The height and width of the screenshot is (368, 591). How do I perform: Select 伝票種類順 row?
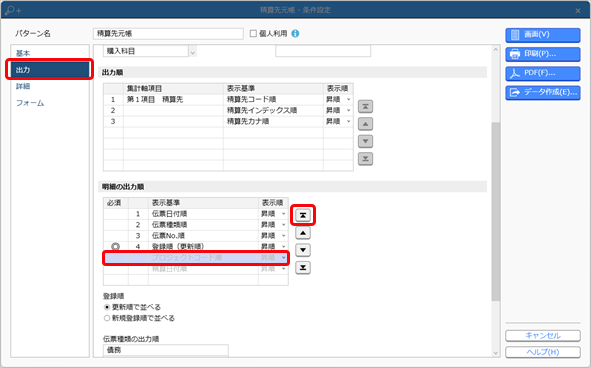[196, 225]
